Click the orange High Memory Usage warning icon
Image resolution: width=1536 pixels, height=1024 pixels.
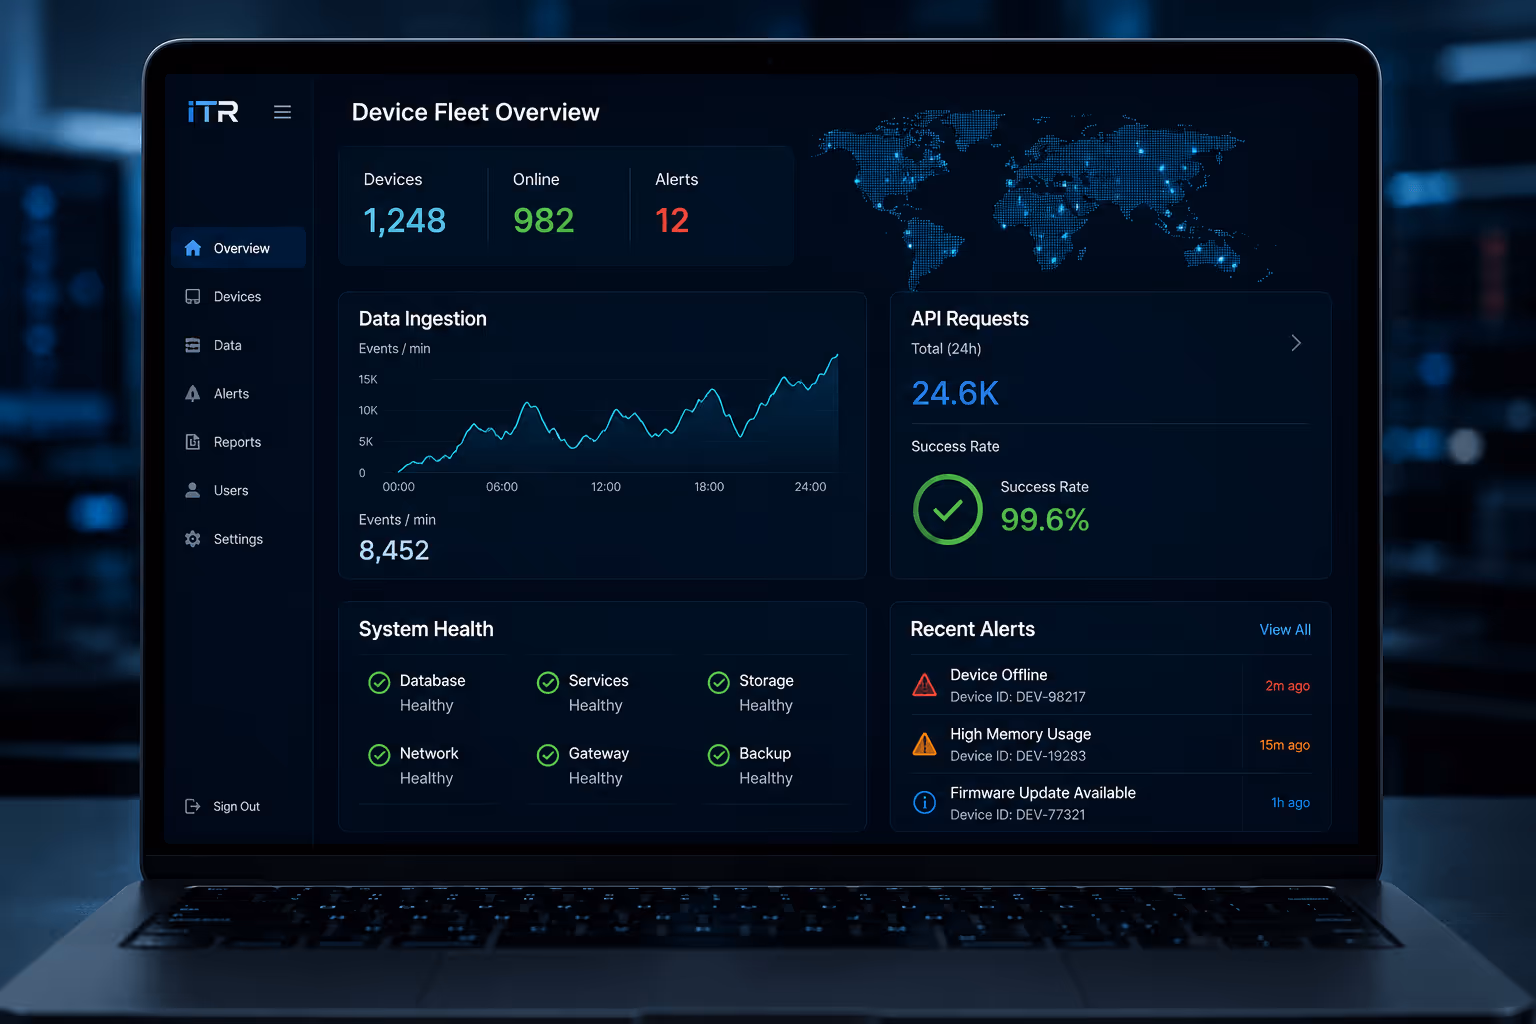click(925, 744)
